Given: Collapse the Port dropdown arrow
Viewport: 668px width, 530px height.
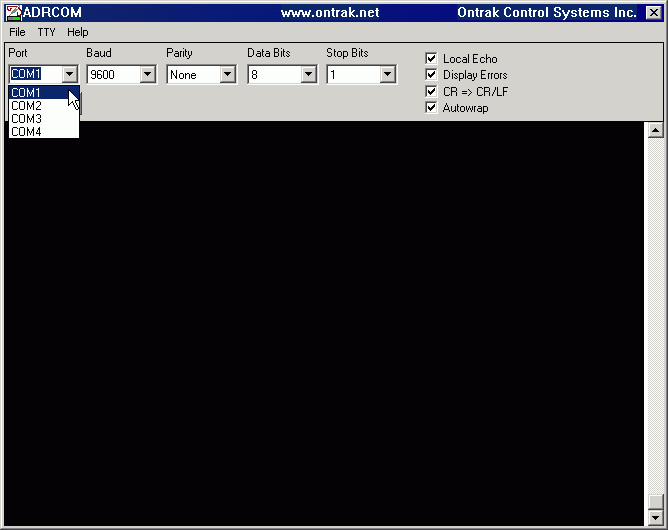Looking at the screenshot, I should (x=69, y=74).
